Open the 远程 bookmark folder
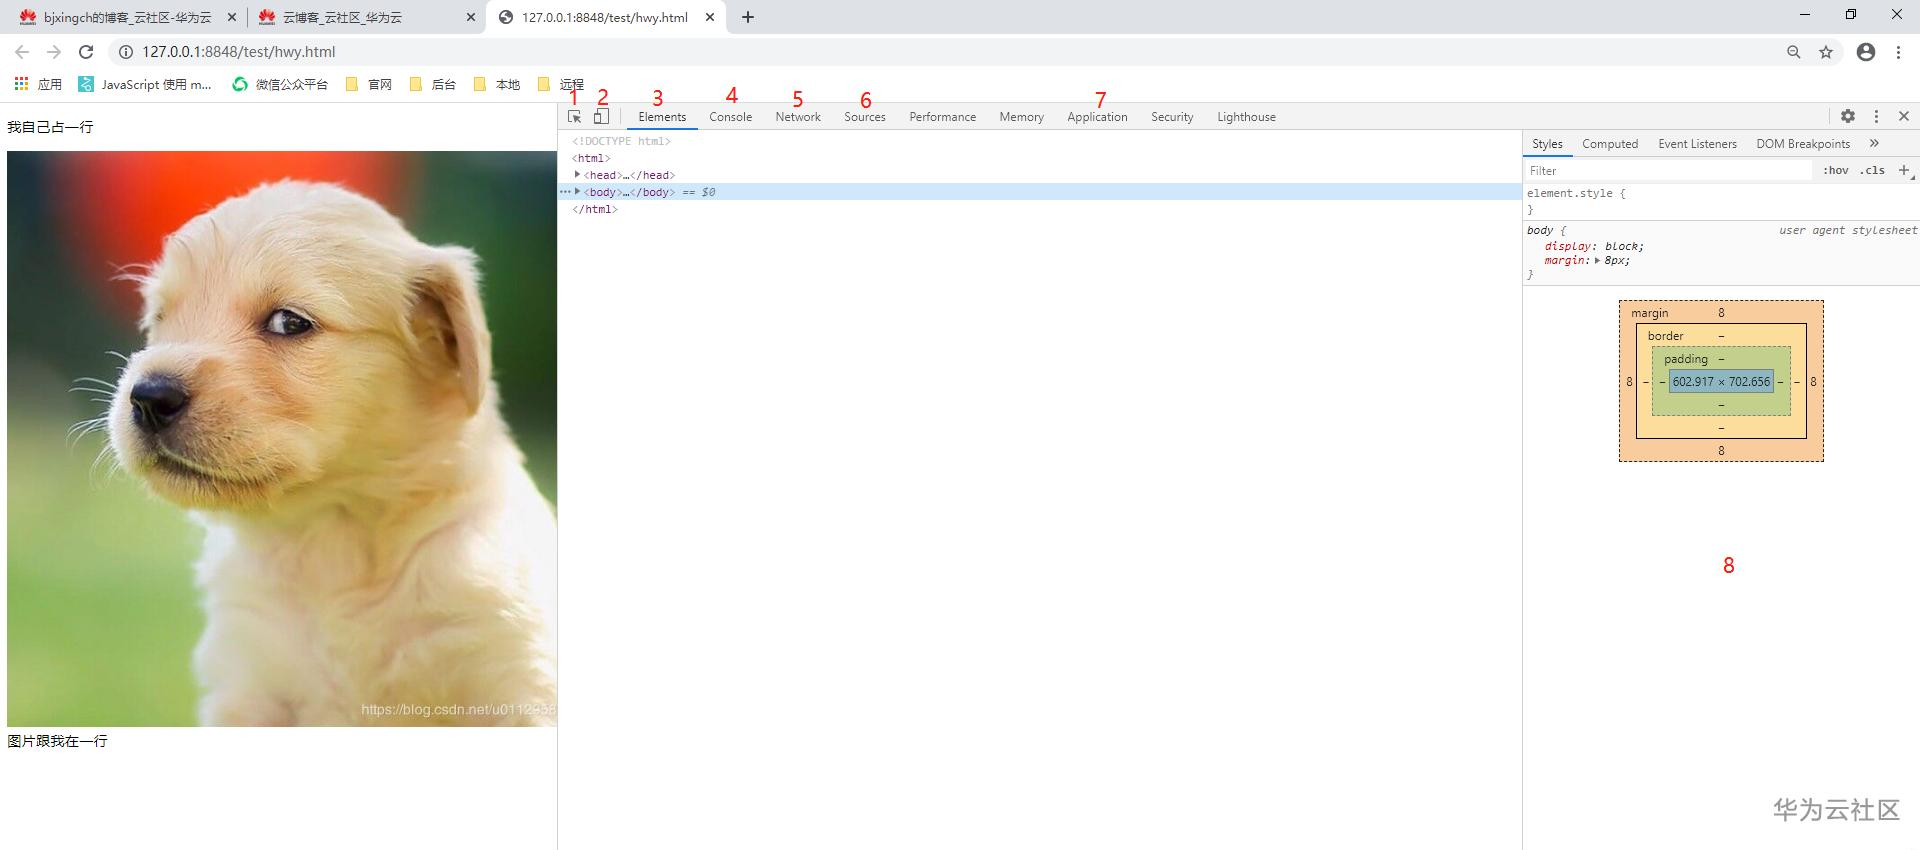The width and height of the screenshot is (1920, 850). point(560,84)
